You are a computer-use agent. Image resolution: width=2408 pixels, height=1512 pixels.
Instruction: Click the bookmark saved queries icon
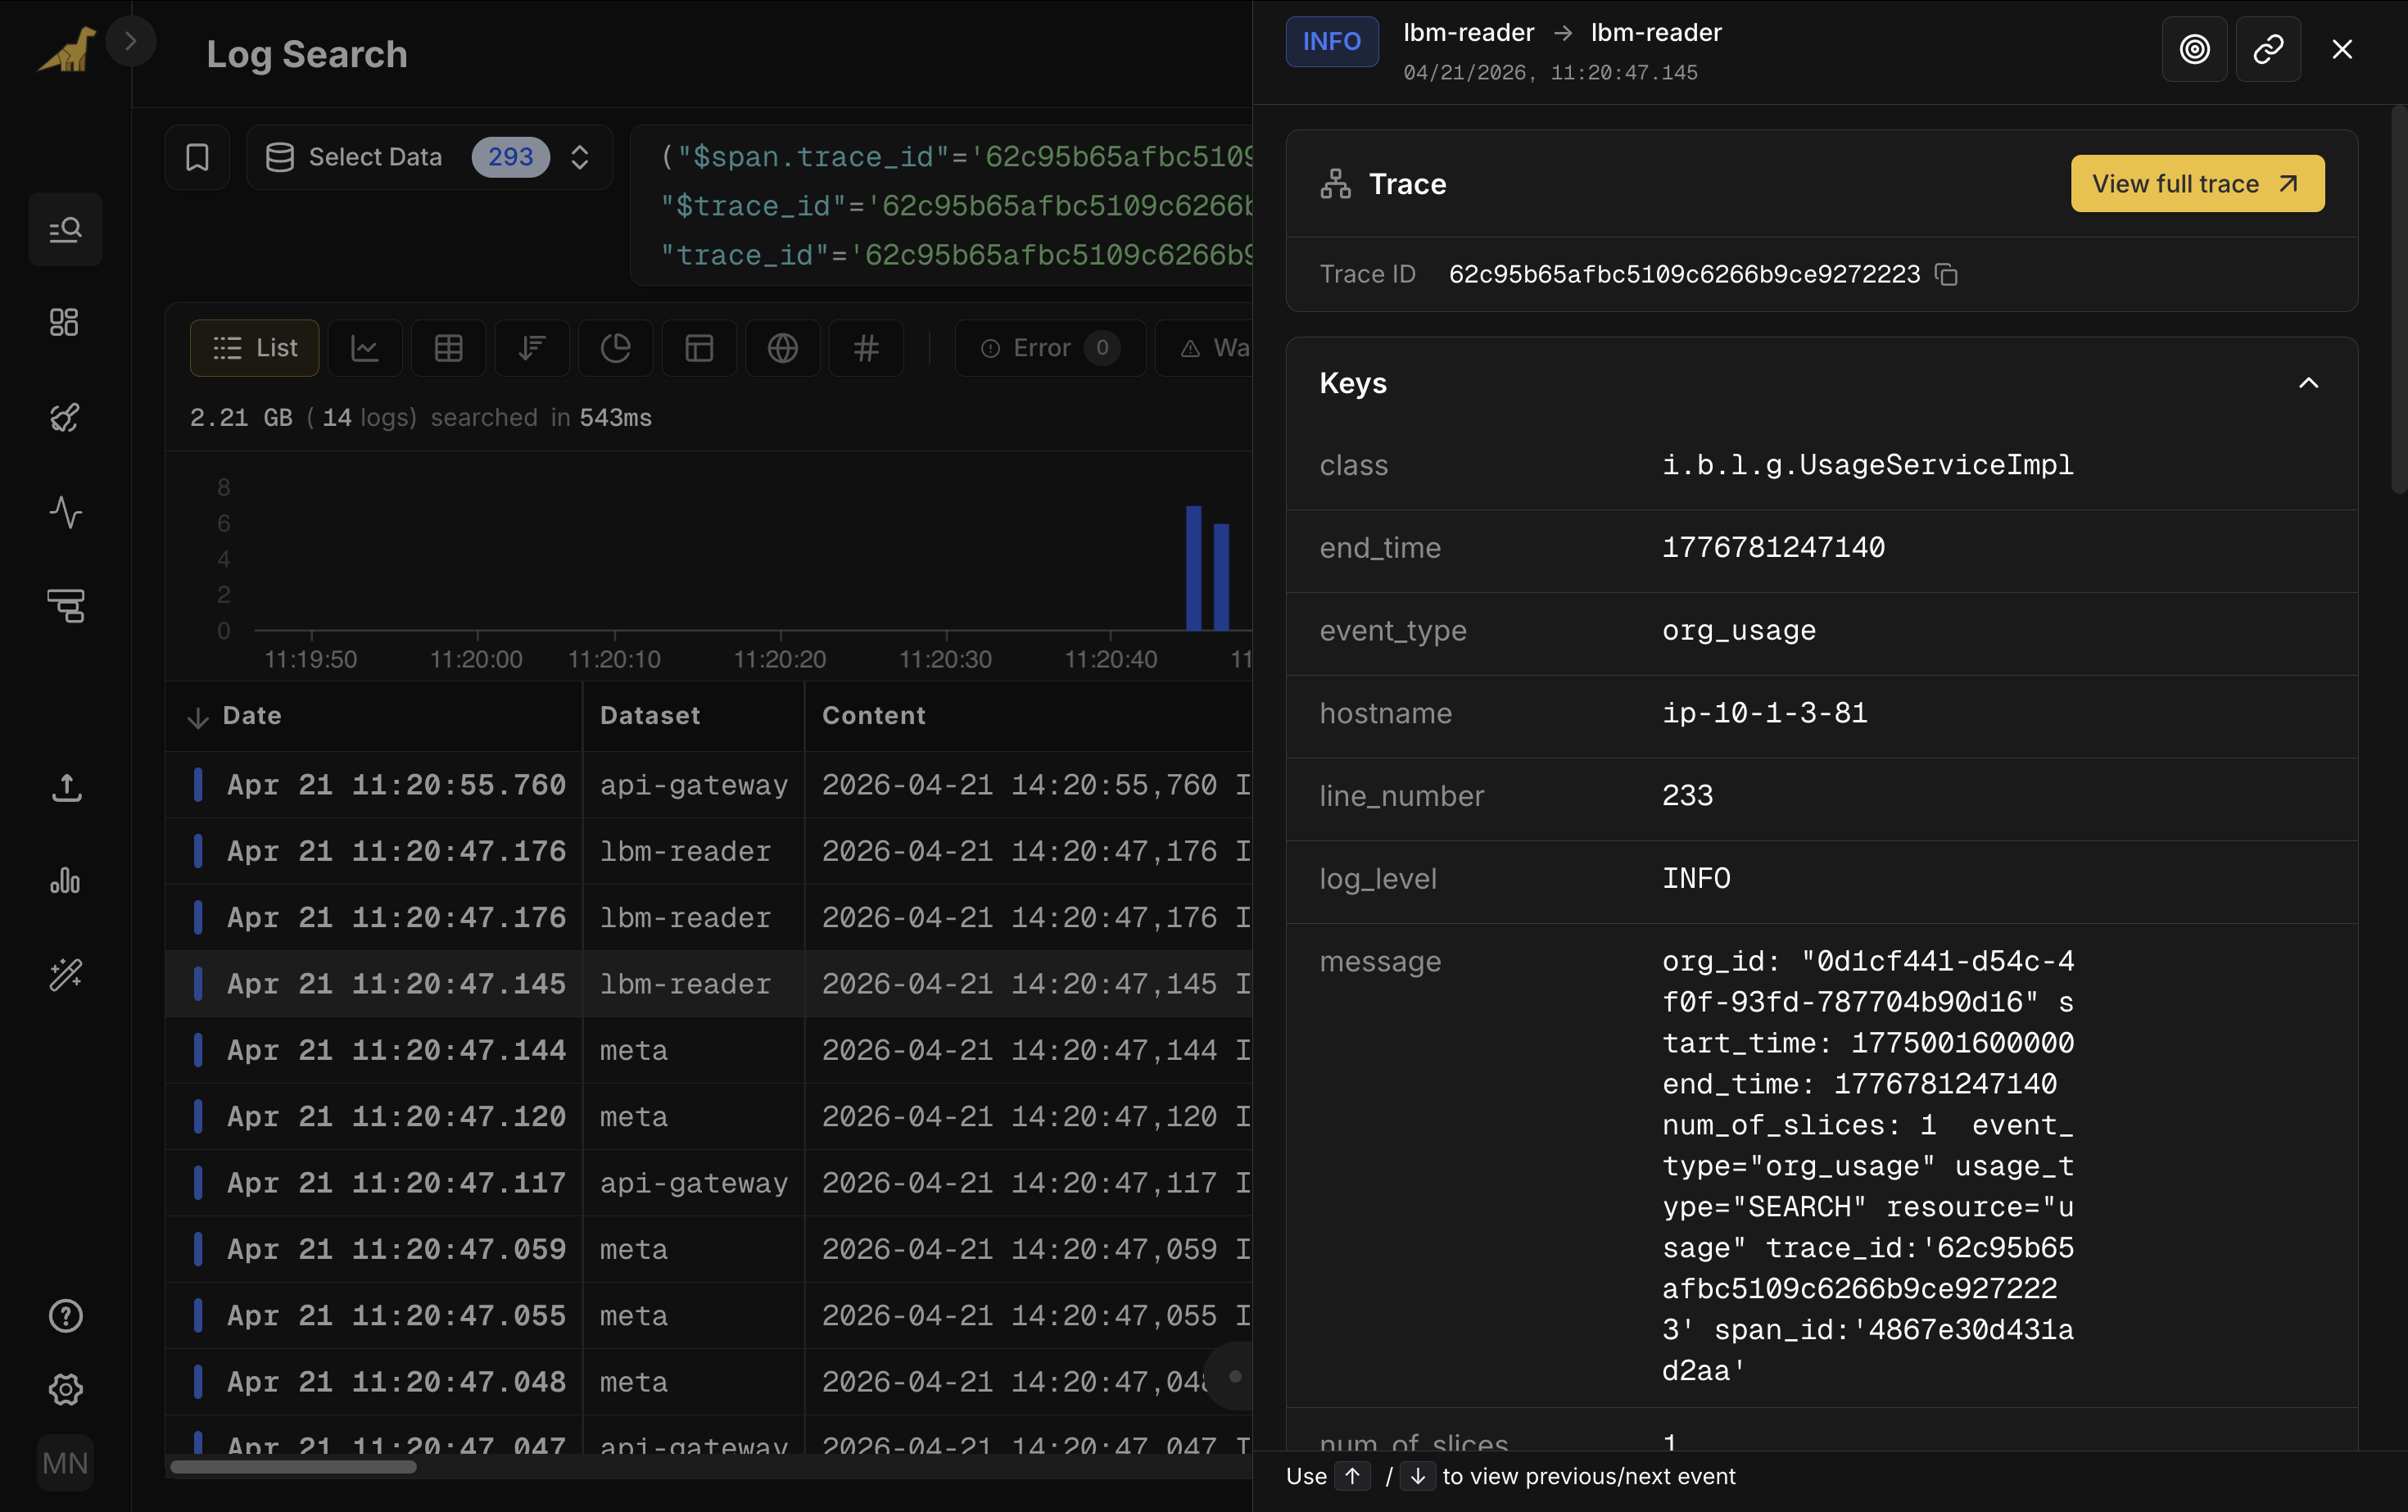[197, 157]
